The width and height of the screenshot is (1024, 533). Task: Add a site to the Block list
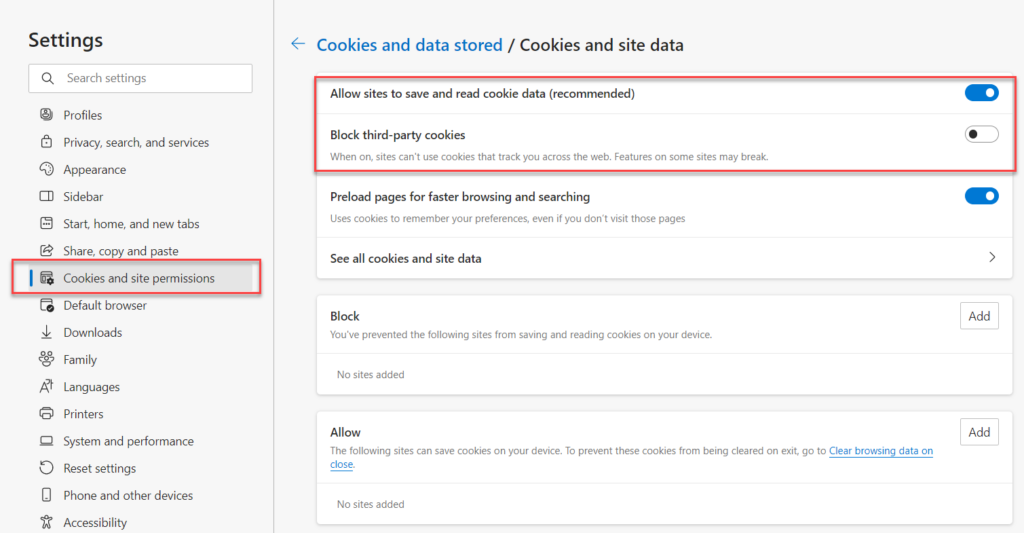coord(979,316)
